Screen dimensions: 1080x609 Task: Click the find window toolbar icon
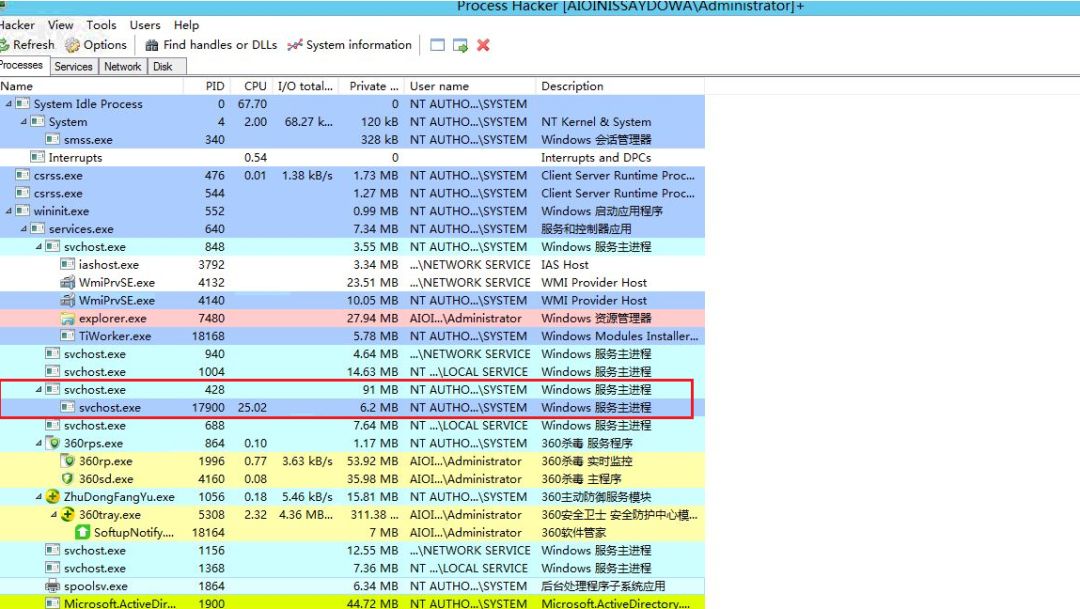[437, 45]
